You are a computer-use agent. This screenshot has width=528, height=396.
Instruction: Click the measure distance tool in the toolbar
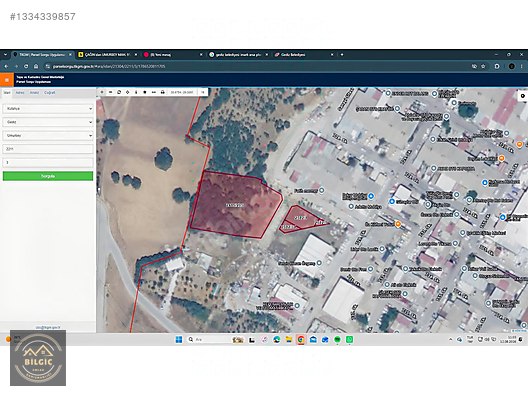pyautogui.click(x=154, y=92)
